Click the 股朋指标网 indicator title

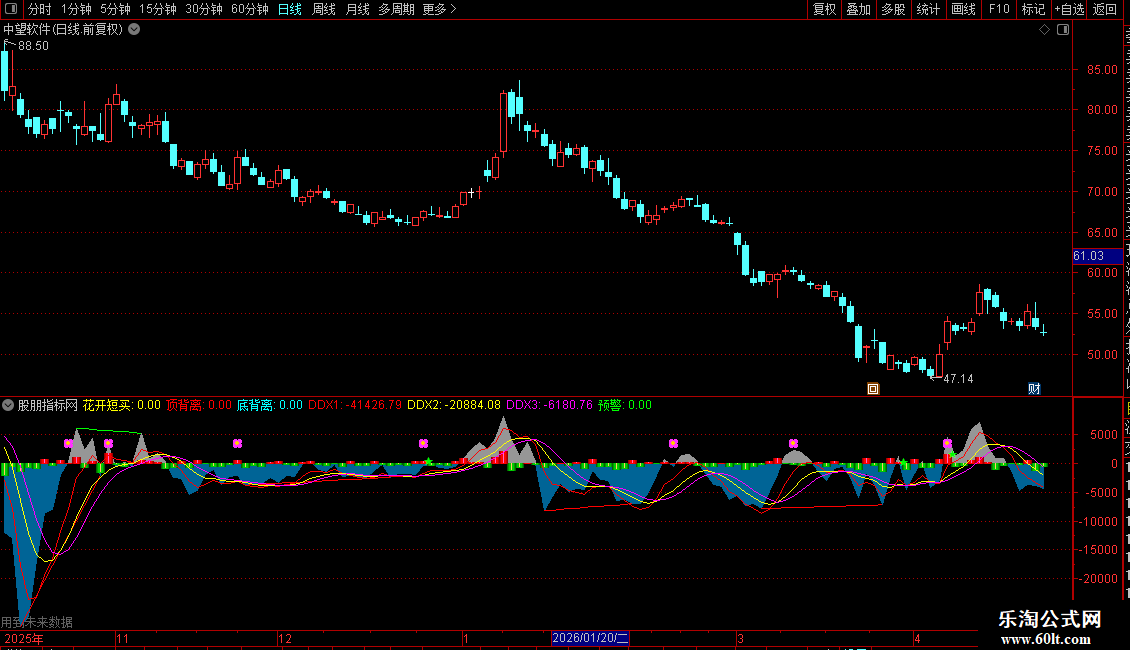coord(48,405)
